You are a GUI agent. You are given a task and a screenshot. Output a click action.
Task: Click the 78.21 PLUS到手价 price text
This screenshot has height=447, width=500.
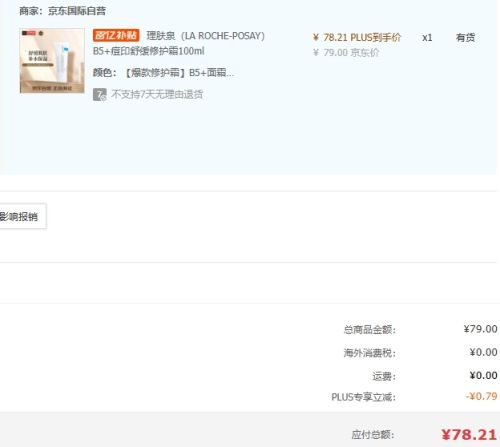(x=357, y=37)
